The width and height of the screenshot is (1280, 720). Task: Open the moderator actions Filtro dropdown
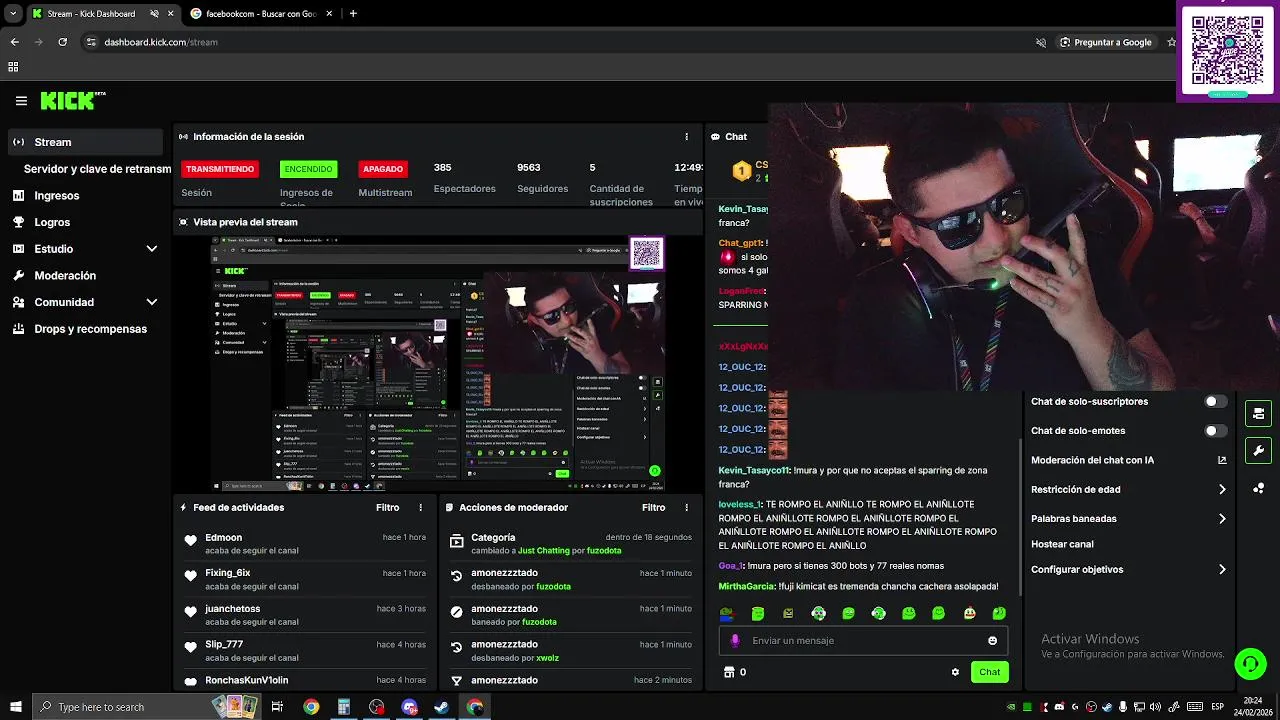[x=654, y=508]
